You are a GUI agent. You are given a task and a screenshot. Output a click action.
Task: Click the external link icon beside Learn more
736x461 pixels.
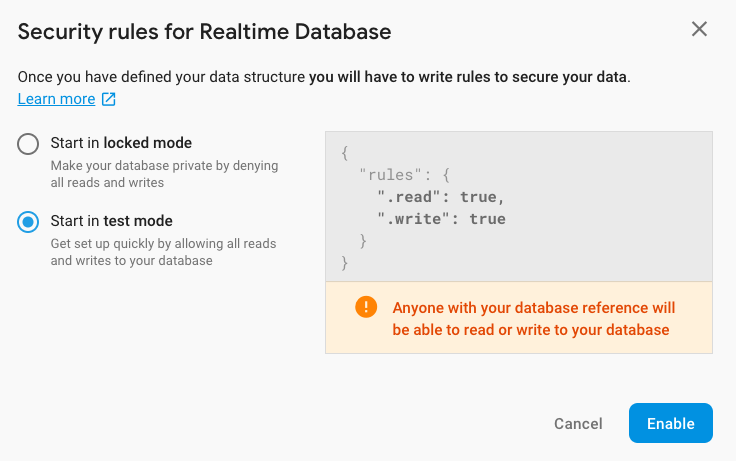pos(109,99)
